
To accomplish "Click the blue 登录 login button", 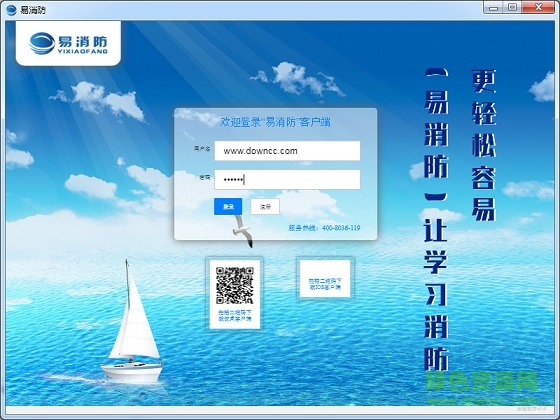I will (228, 206).
